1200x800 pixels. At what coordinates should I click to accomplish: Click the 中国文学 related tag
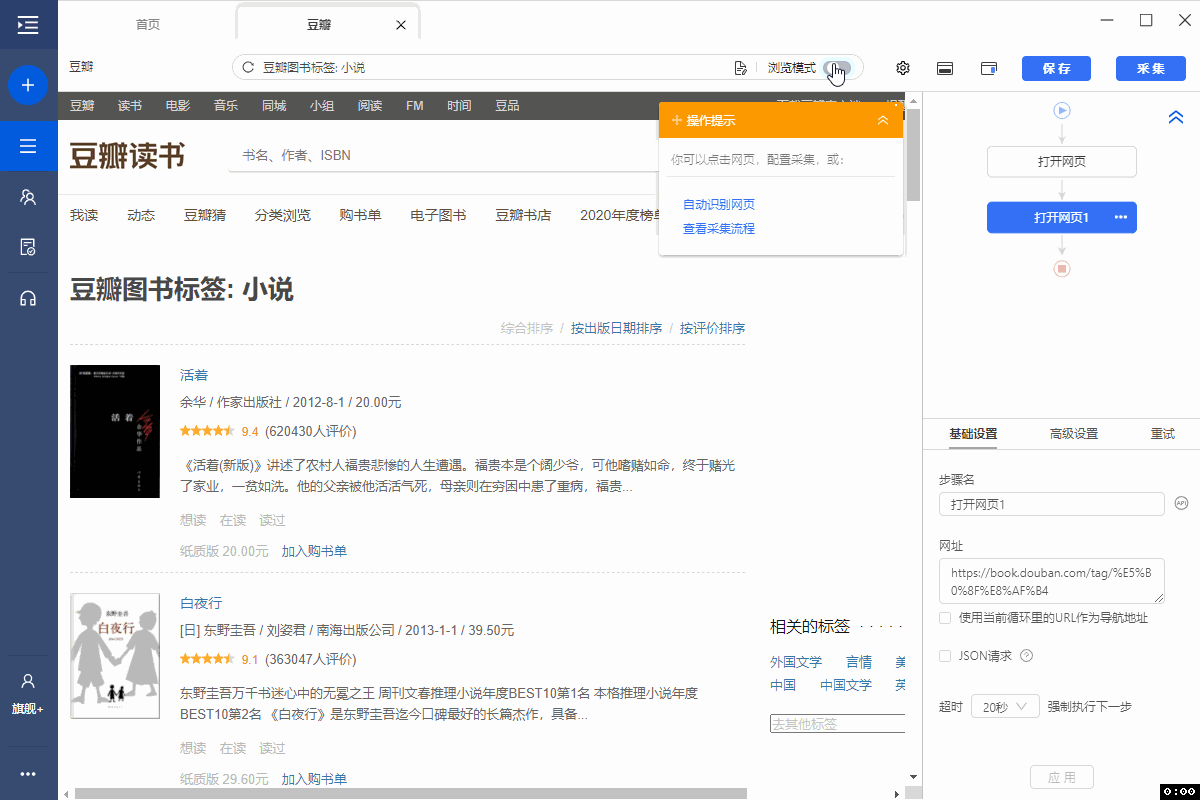[846, 685]
